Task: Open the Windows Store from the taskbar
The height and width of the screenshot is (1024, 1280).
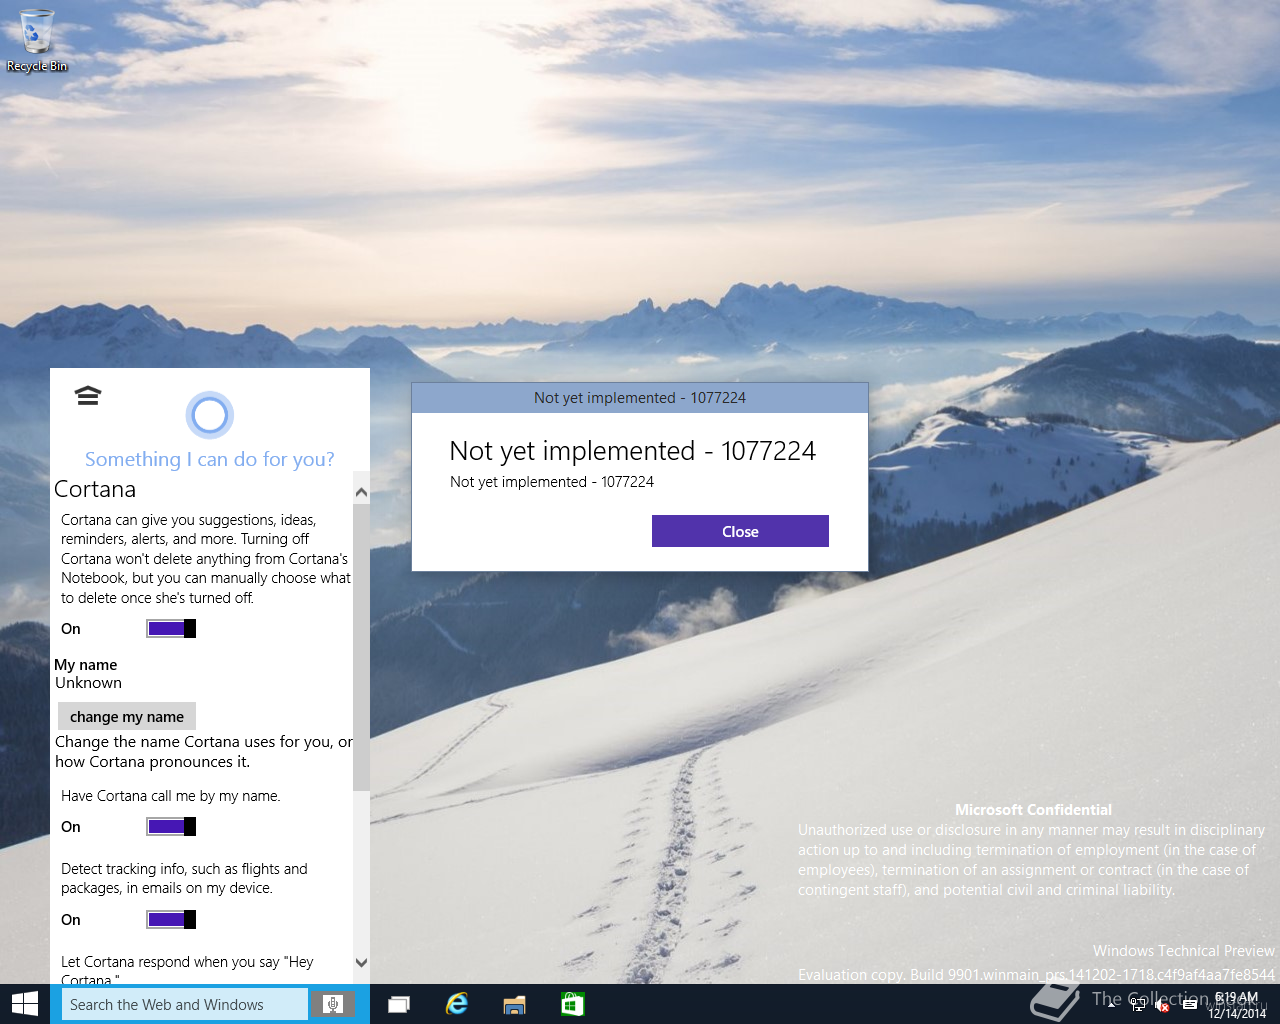Action: click(572, 1004)
